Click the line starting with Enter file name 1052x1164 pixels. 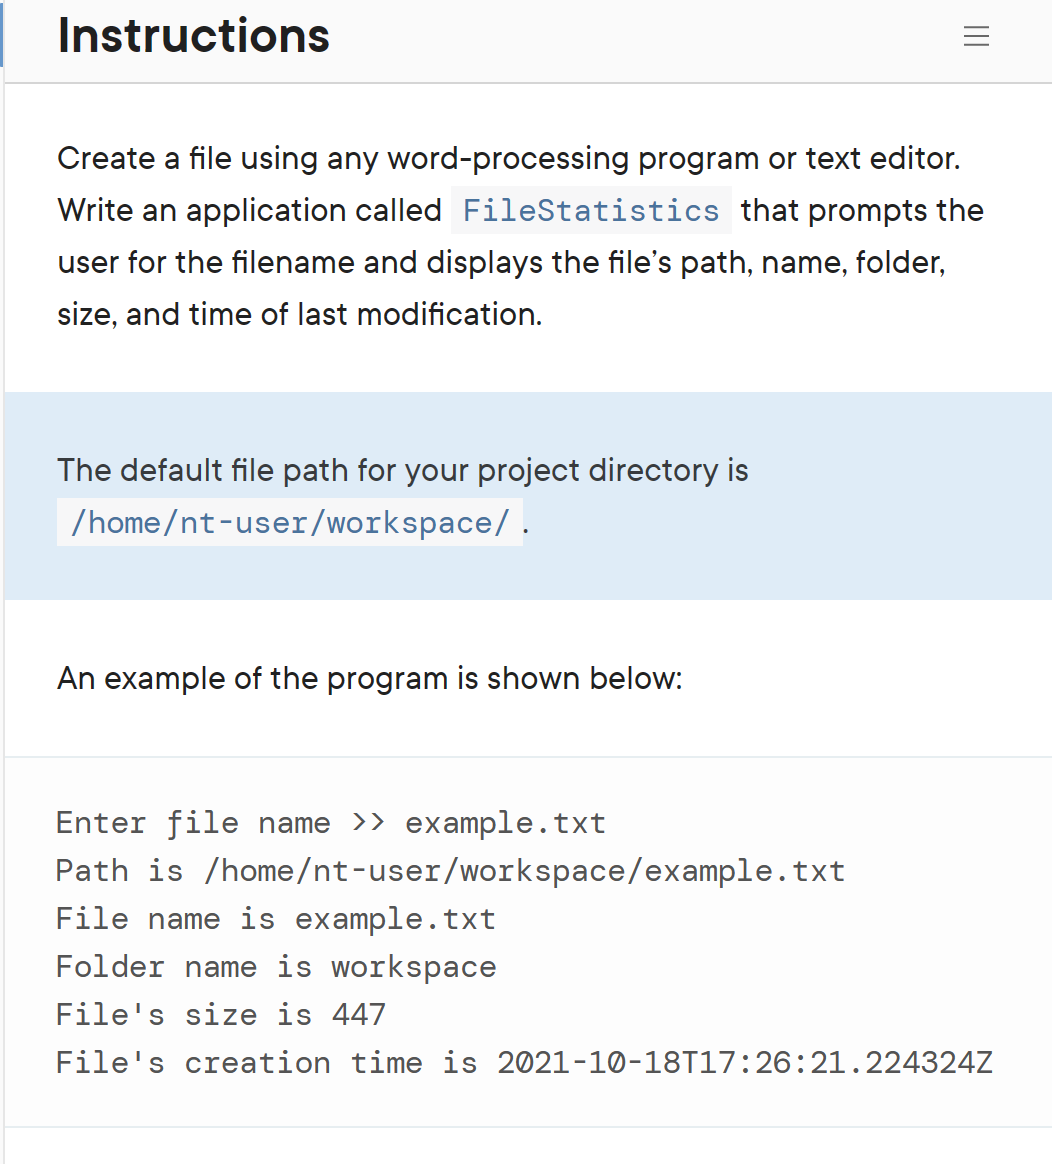[330, 822]
